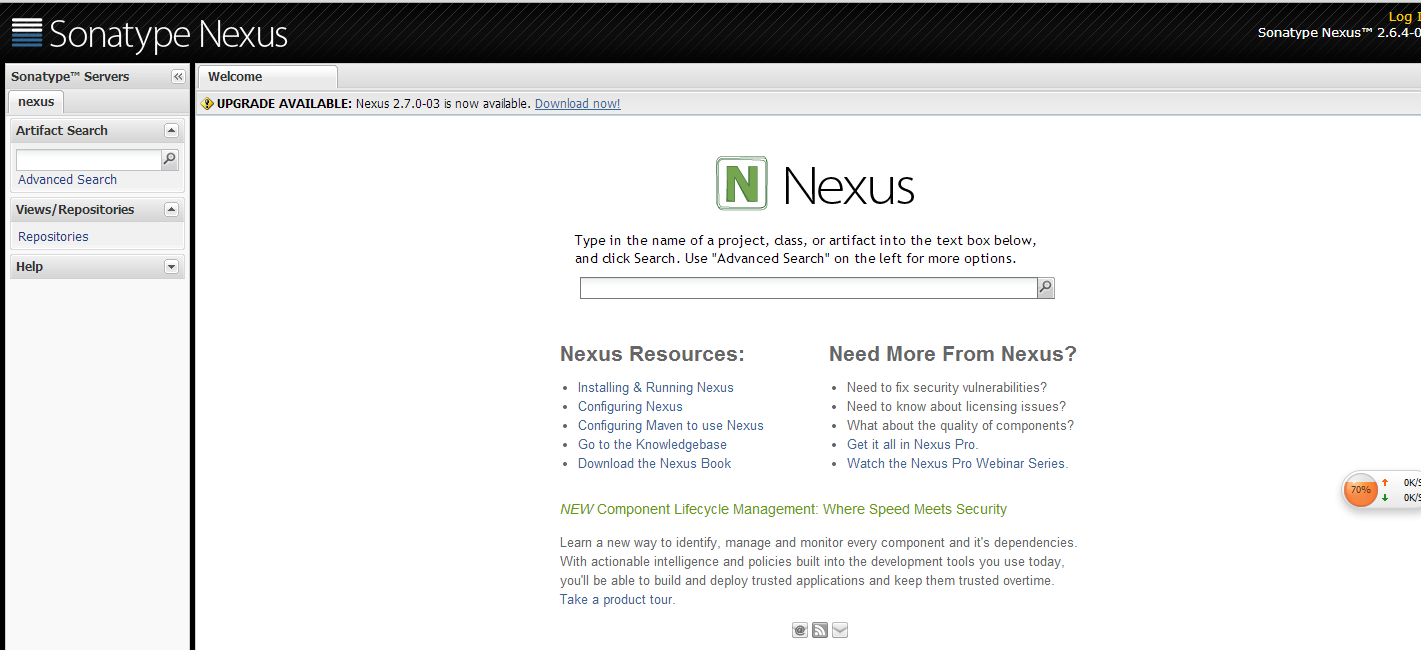Click the main search box magnifier icon
Viewport: 1421px width, 650px height.
pyautogui.click(x=1045, y=288)
